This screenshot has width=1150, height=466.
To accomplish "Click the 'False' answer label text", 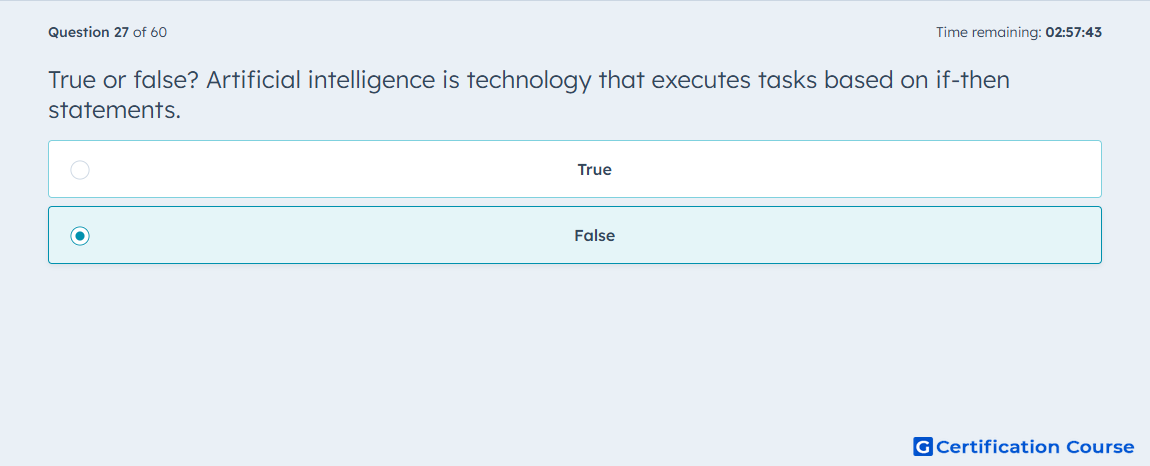I will [x=594, y=236].
